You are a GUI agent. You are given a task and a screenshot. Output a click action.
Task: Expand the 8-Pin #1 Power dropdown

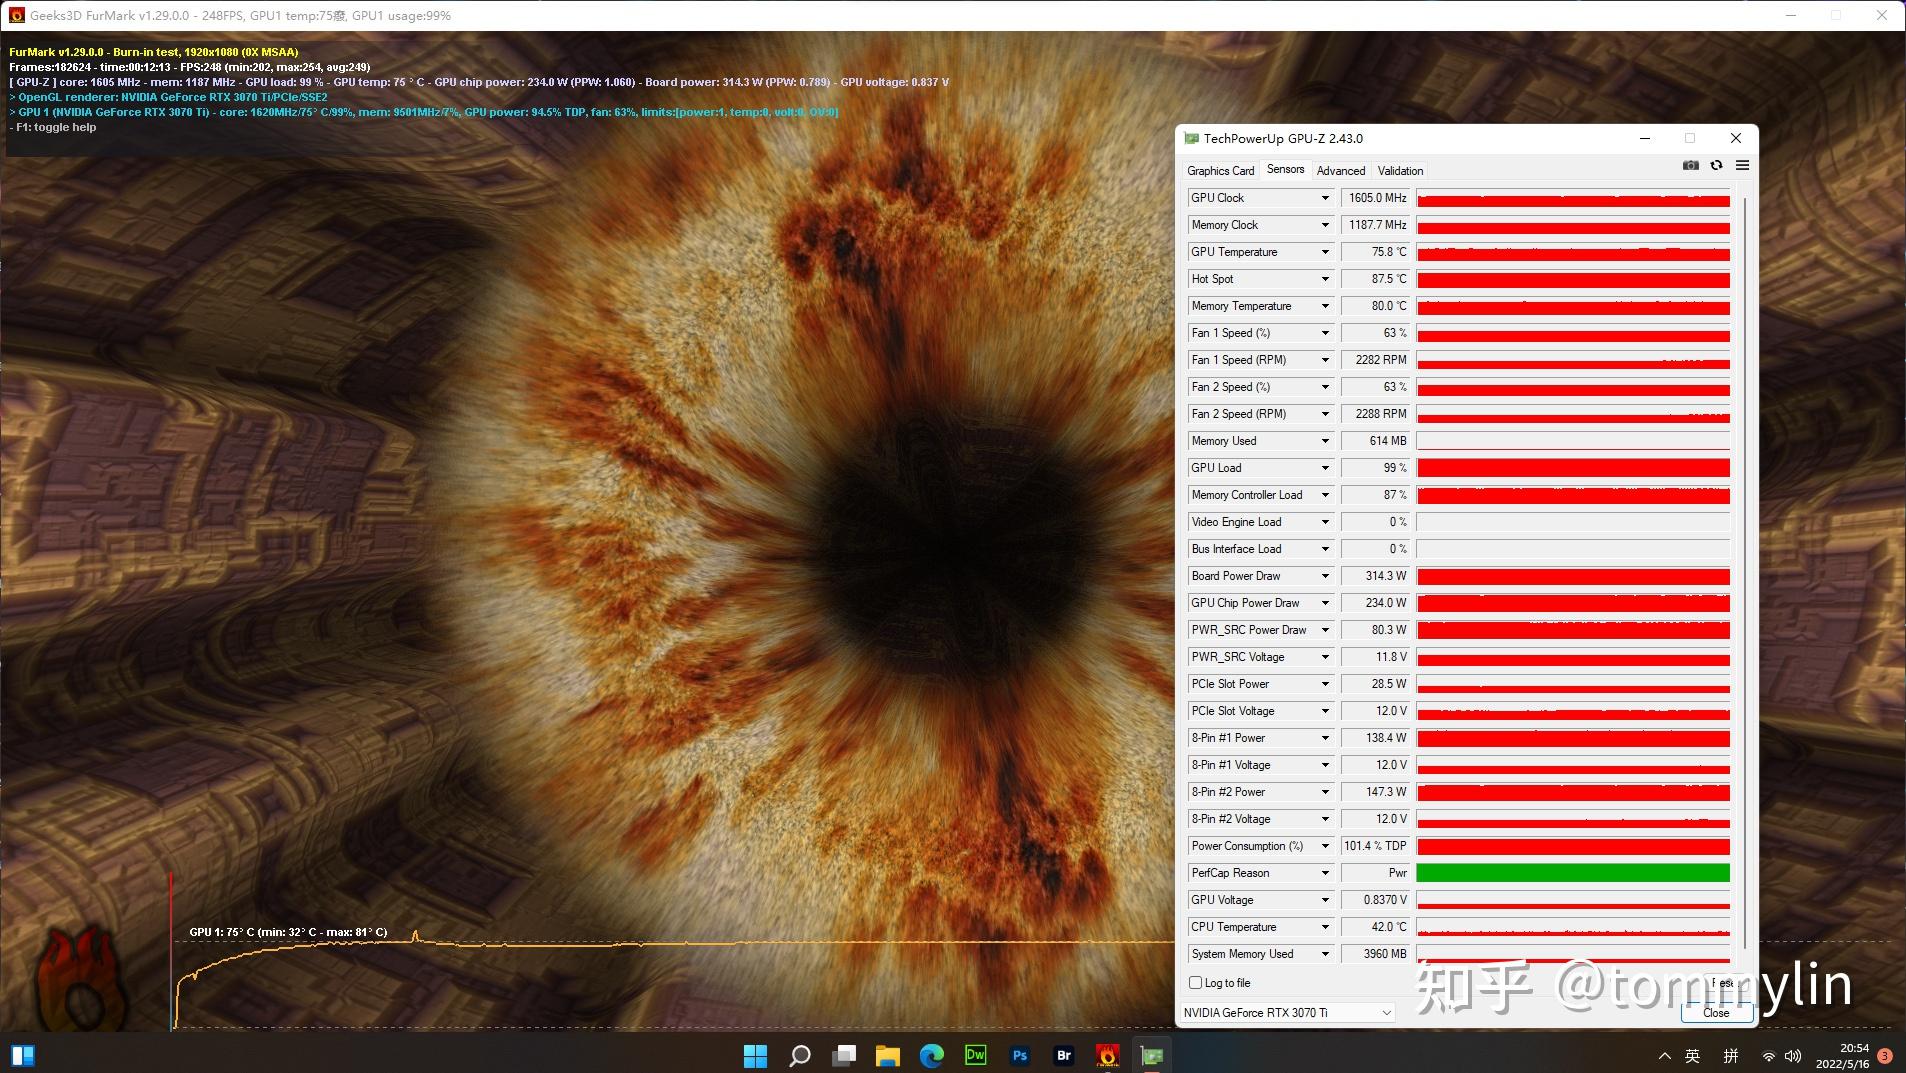coord(1325,738)
